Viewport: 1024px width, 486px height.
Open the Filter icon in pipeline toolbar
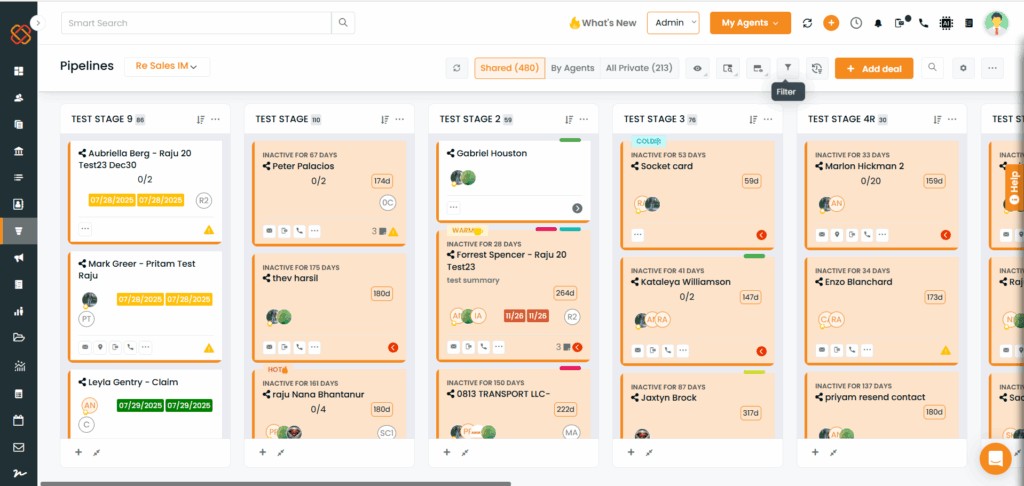click(x=788, y=68)
